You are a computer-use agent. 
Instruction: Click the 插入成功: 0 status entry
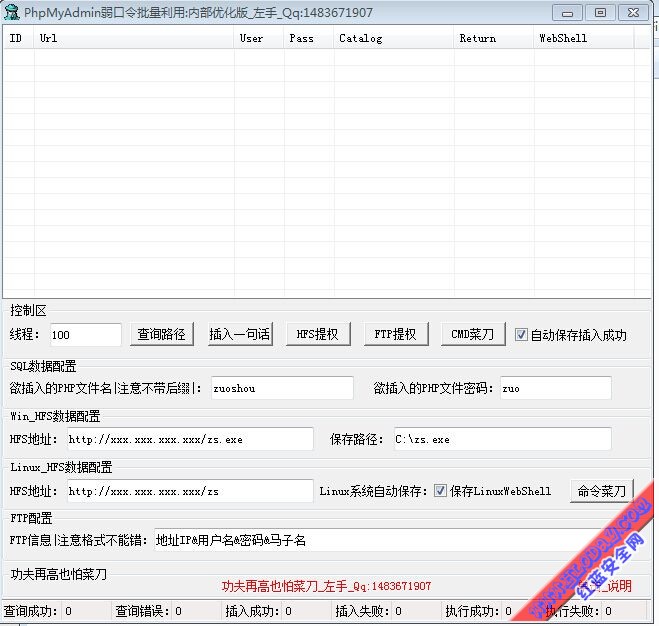click(258, 611)
